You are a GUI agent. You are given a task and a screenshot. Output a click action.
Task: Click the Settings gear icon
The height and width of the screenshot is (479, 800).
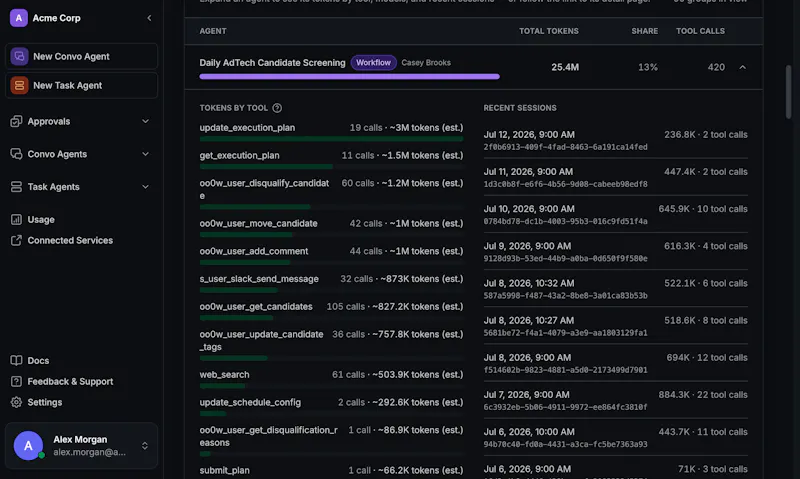[16, 402]
